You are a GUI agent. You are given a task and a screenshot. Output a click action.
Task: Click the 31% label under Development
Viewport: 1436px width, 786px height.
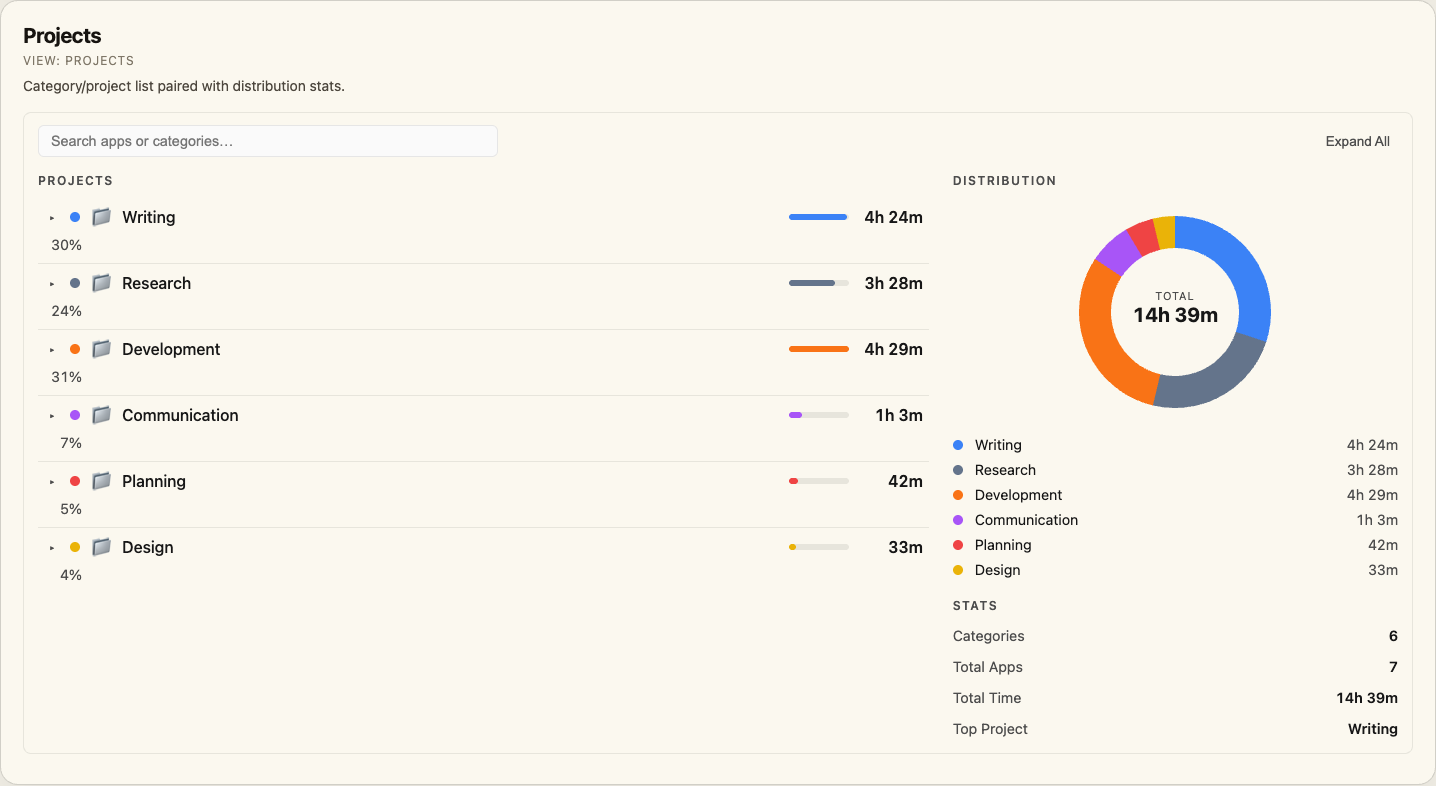point(66,377)
